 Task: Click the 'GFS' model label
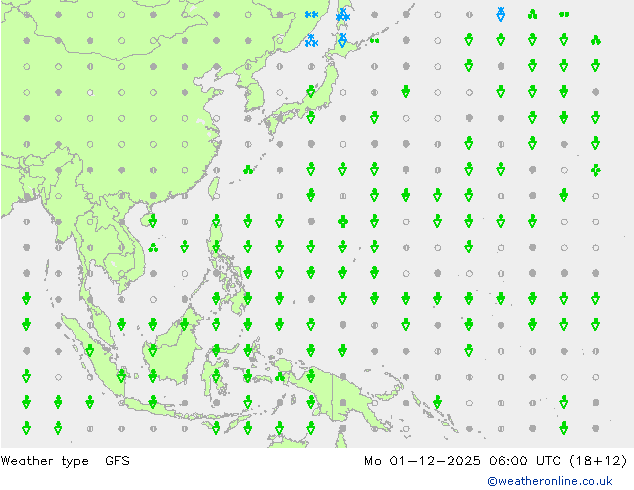[x=117, y=460]
